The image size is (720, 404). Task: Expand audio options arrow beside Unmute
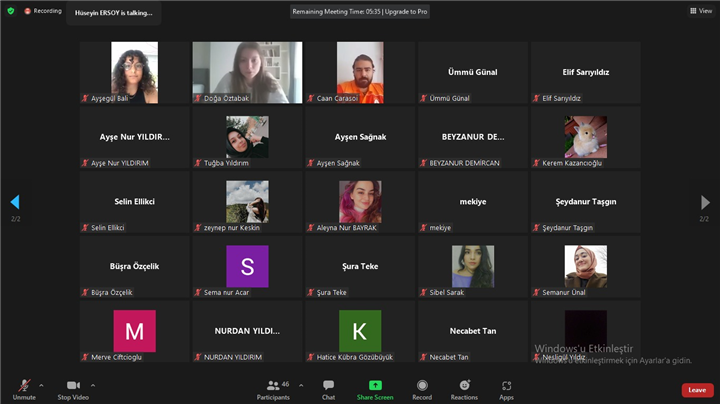click(41, 386)
